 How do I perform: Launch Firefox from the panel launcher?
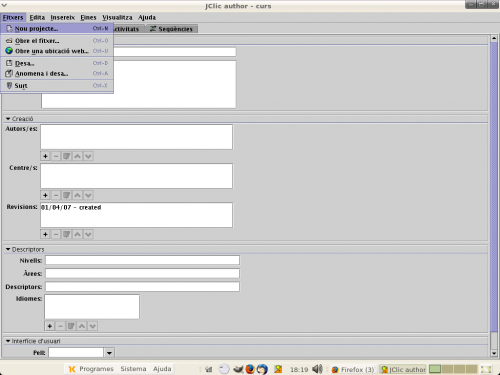pyautogui.click(x=250, y=369)
